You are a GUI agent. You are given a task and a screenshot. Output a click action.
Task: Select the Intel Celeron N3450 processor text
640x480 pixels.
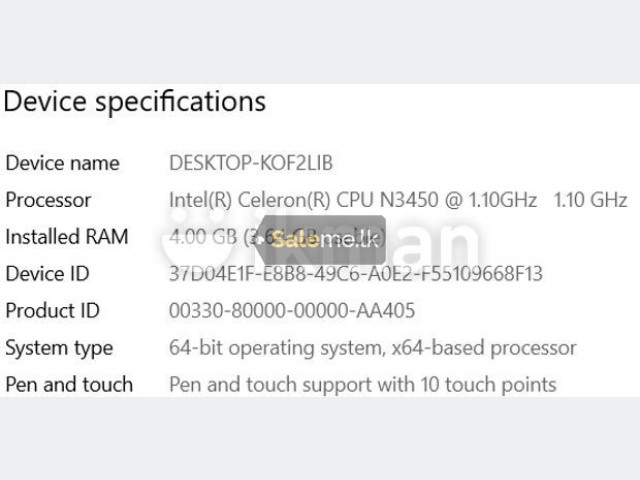[353, 200]
